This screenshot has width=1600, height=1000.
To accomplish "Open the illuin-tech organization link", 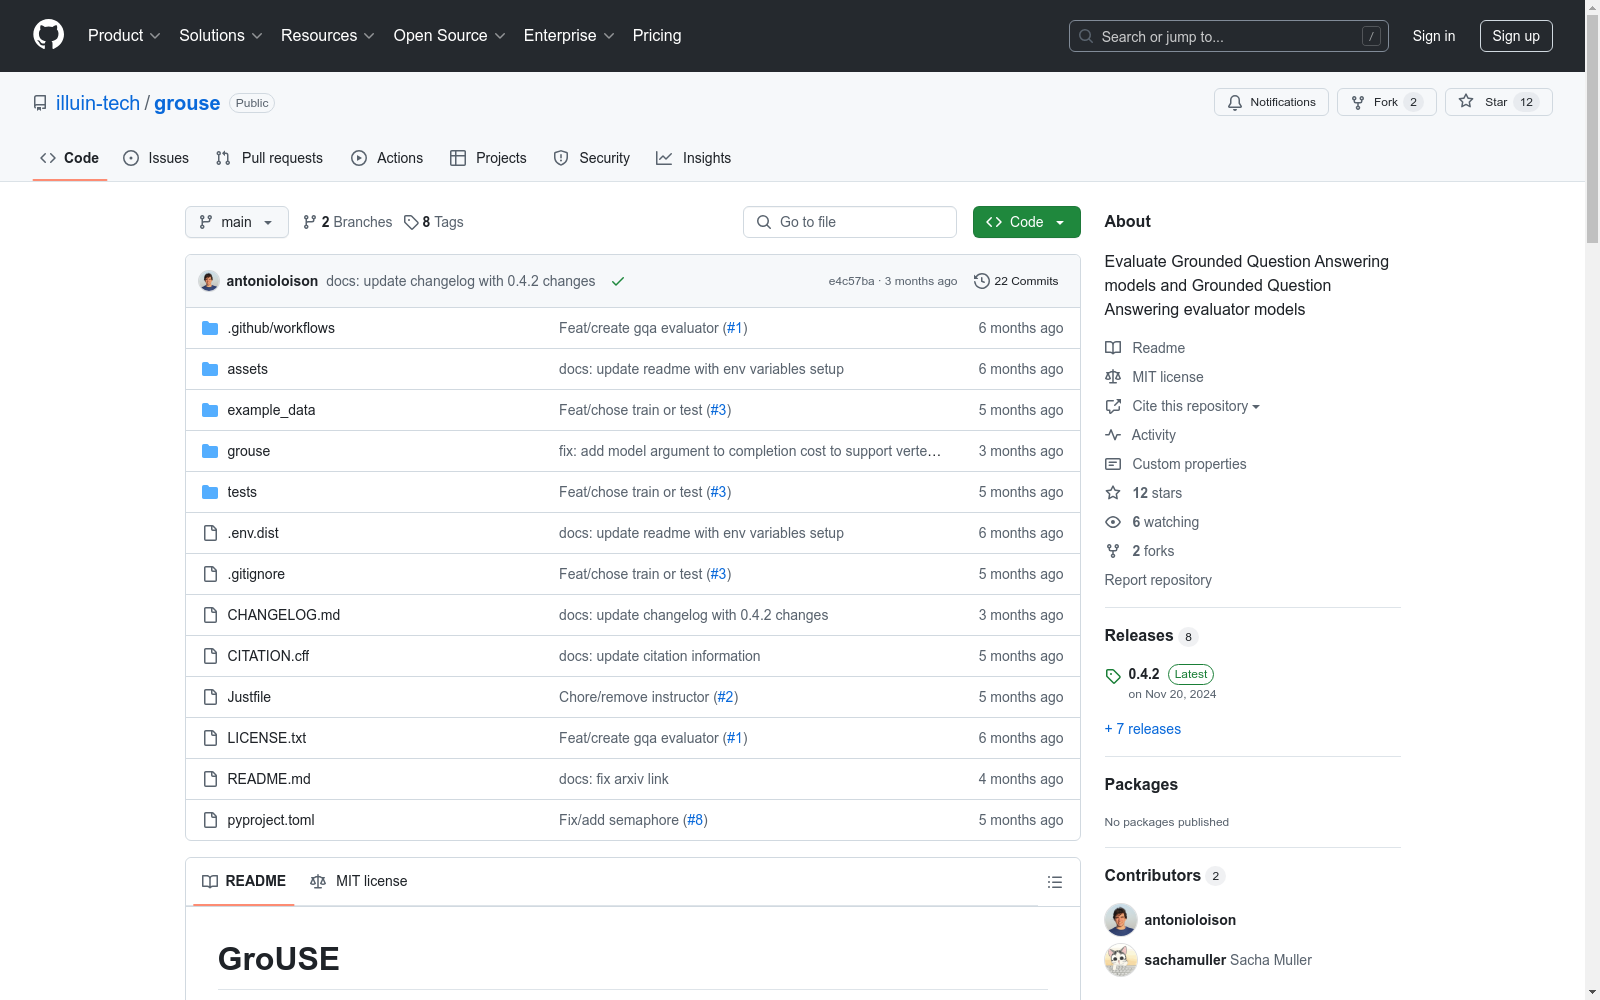I will pyautogui.click(x=98, y=103).
